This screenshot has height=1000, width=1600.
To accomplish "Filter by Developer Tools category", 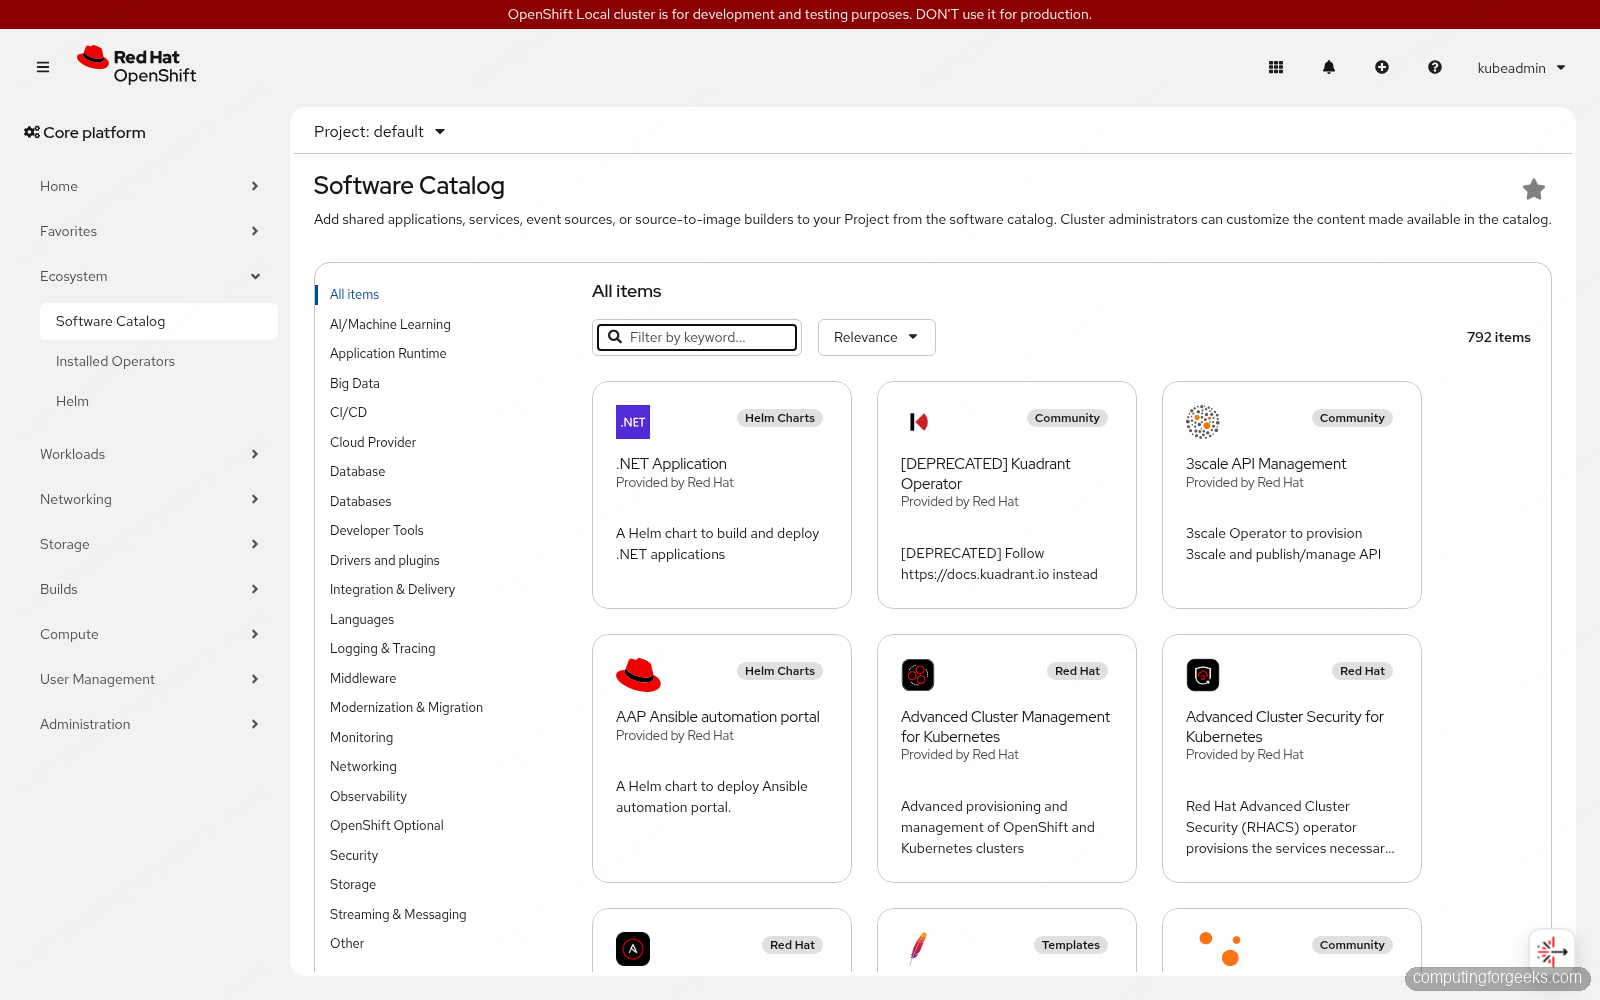I will [376, 530].
